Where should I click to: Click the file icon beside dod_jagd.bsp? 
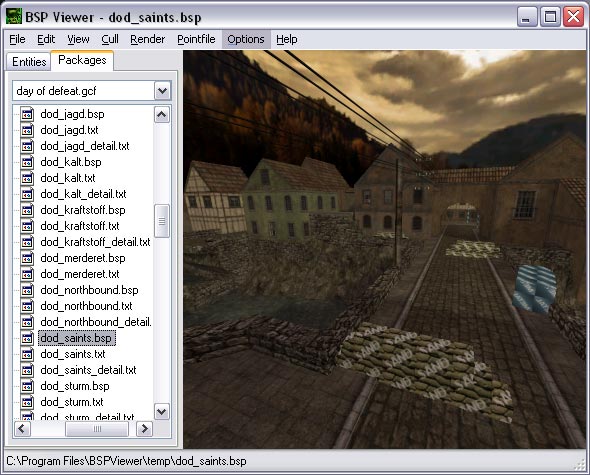(27, 114)
